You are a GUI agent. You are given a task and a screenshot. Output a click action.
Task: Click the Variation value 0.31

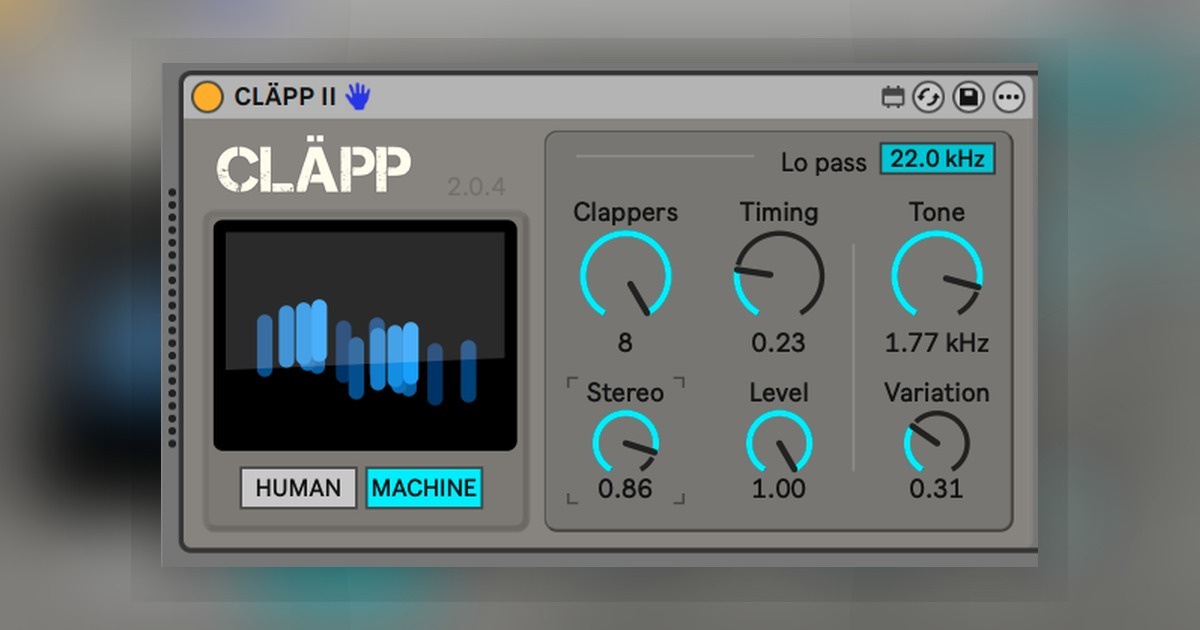(937, 489)
